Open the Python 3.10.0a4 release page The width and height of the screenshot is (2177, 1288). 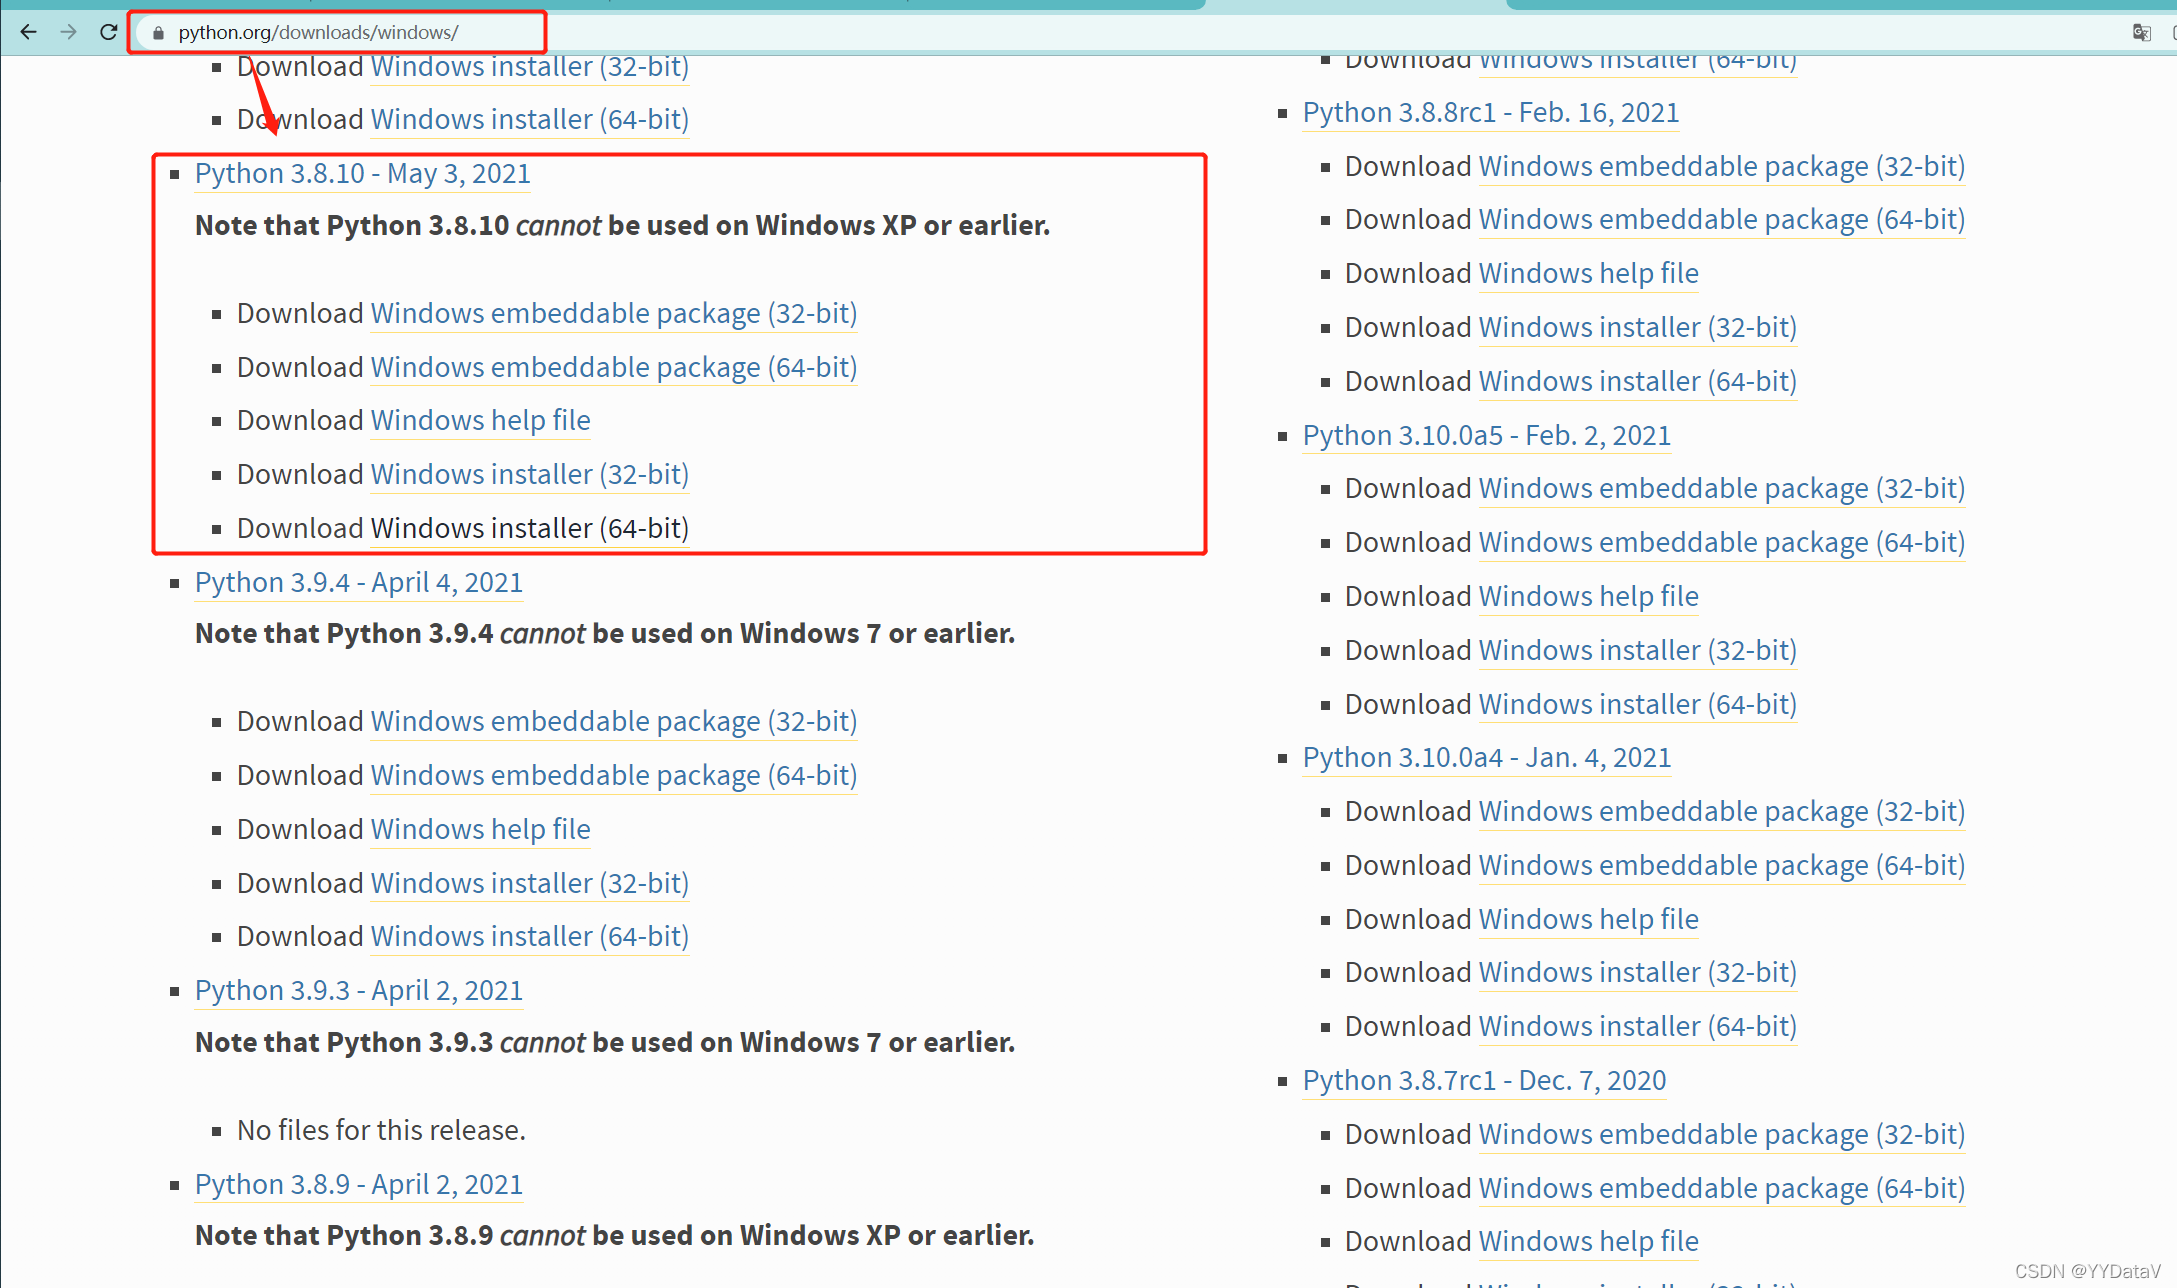pyautogui.click(x=1486, y=757)
